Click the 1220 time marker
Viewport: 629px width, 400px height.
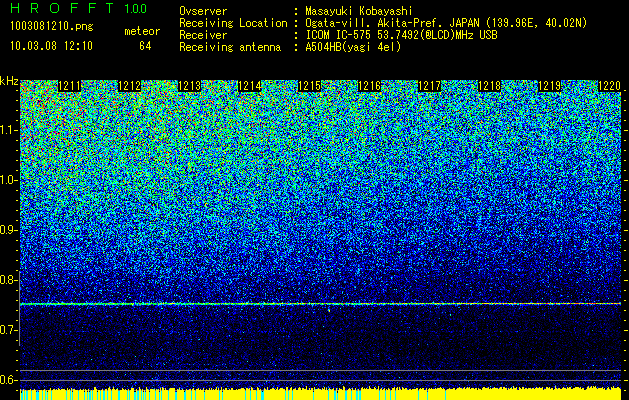609,86
